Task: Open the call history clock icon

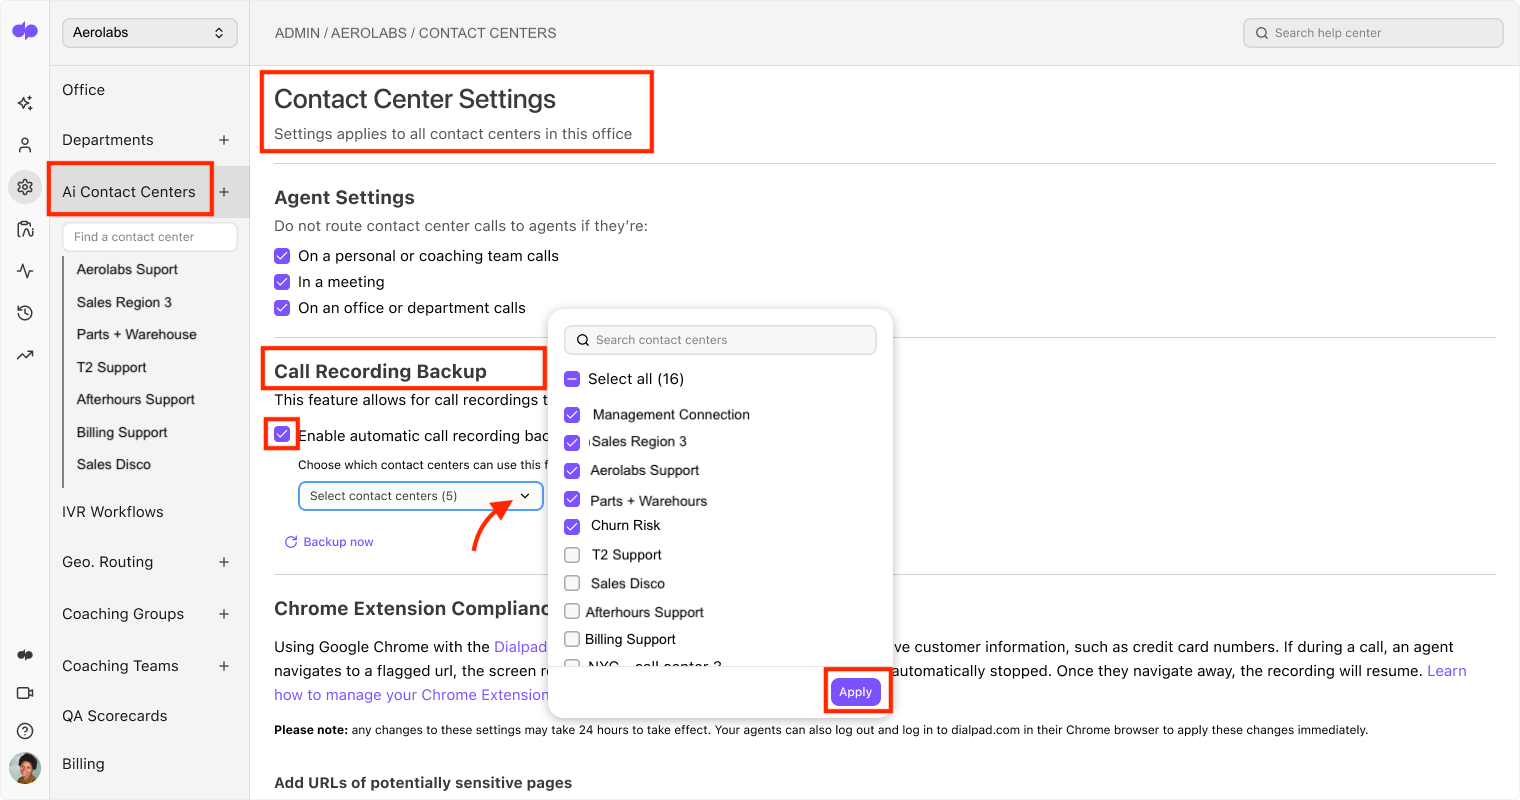Action: (25, 313)
